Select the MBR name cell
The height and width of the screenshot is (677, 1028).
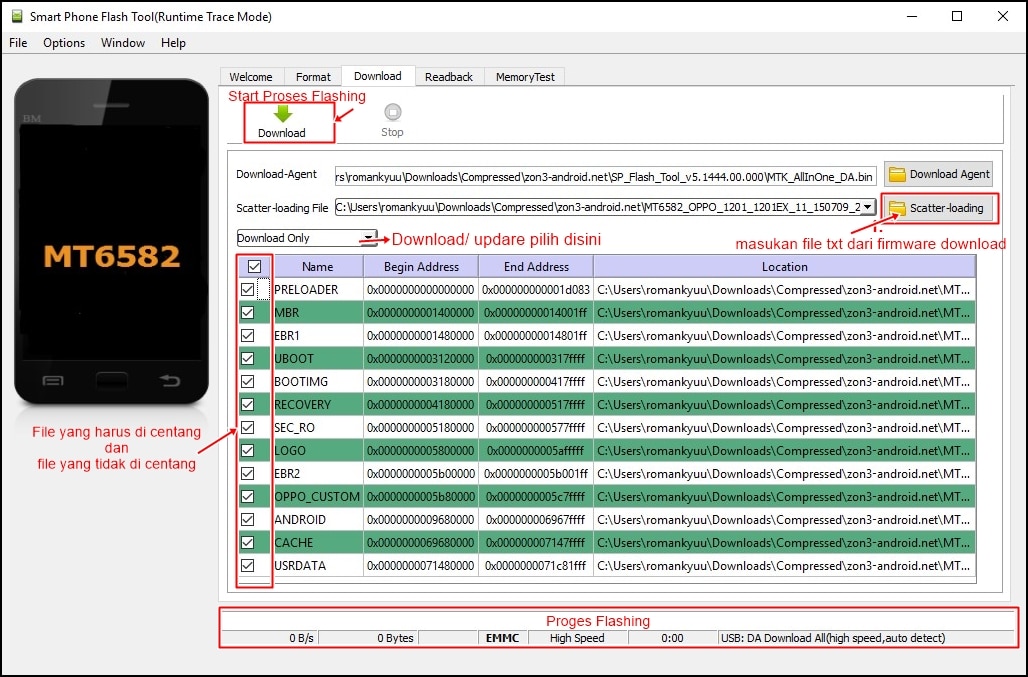(318, 313)
